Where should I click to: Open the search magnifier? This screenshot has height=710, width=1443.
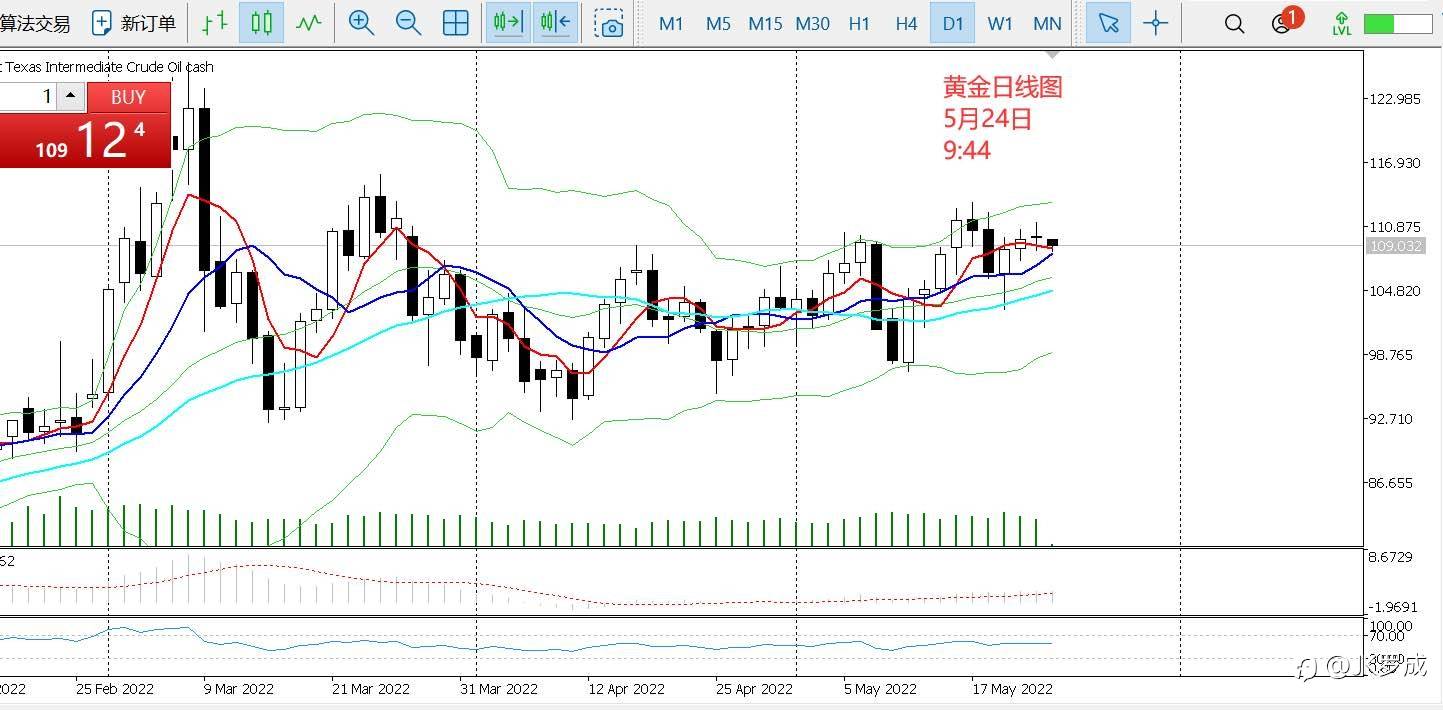click(x=1234, y=23)
